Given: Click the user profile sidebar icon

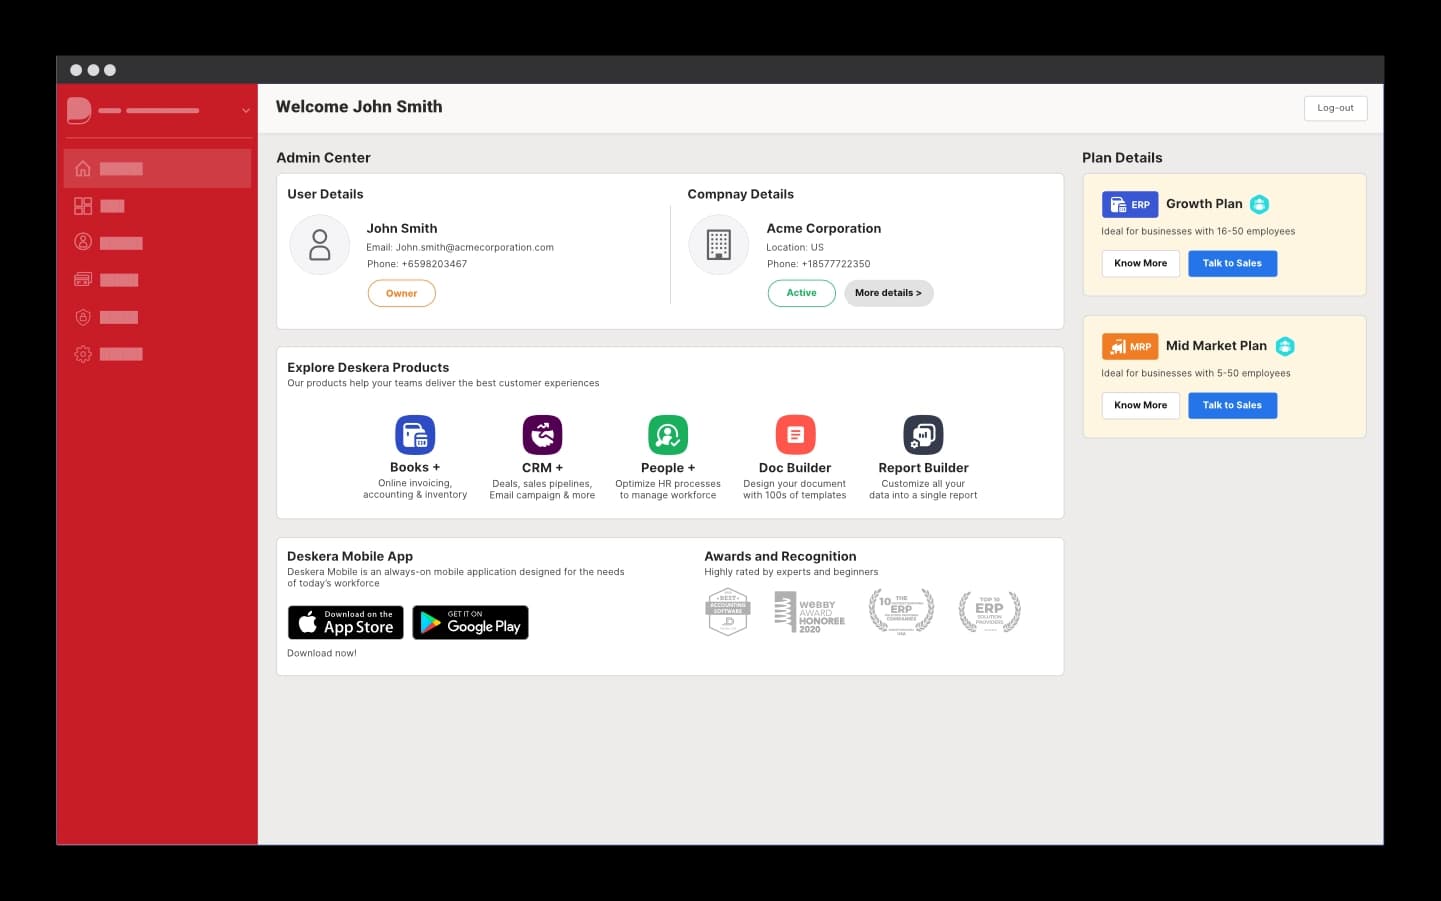Looking at the screenshot, I should (83, 242).
